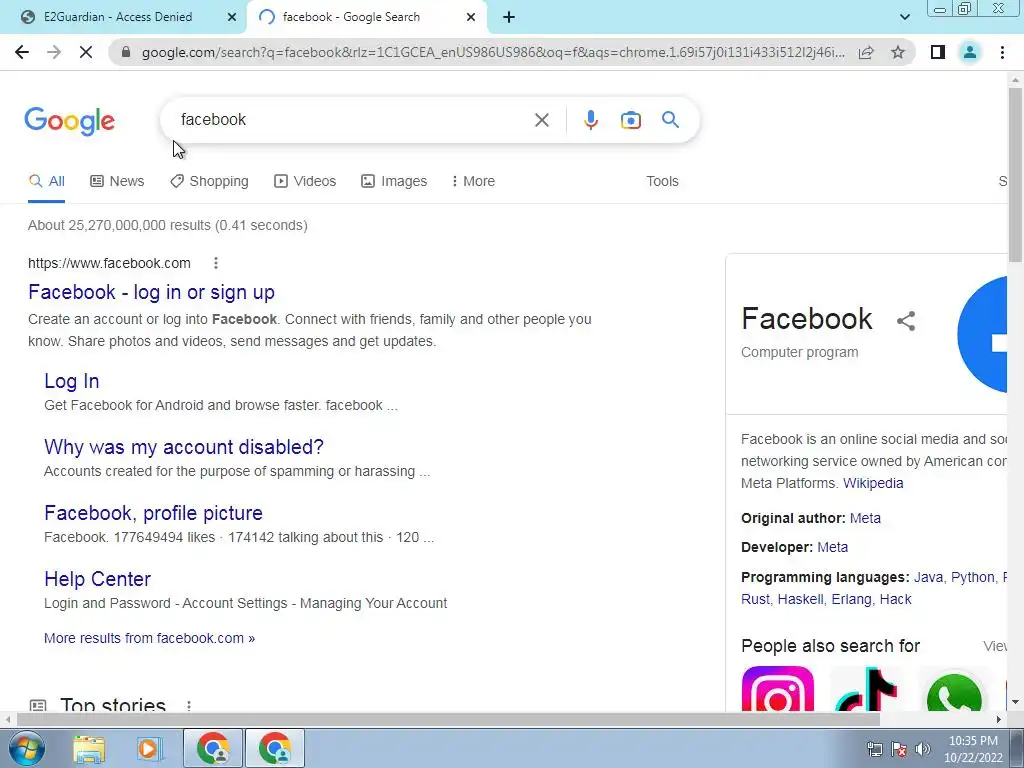This screenshot has width=1024, height=768.
Task: Open Chrome's three-dot menu
Action: click(1002, 52)
